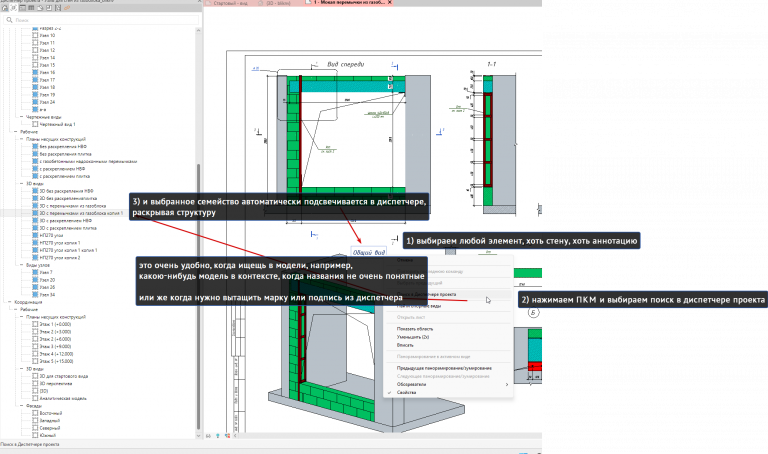Close the 1 - Монтаж перемычки tab
Image resolution: width=768 pixels, height=454 pixels.
390,2
